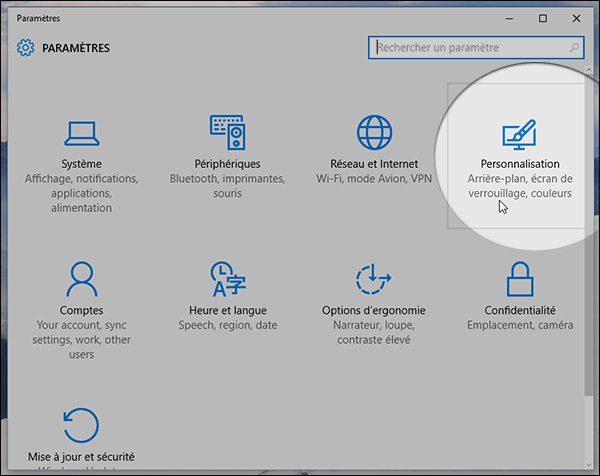This screenshot has width=600, height=476.
Task: Click the PARAMÈTRES gear icon
Action: [x=26, y=48]
